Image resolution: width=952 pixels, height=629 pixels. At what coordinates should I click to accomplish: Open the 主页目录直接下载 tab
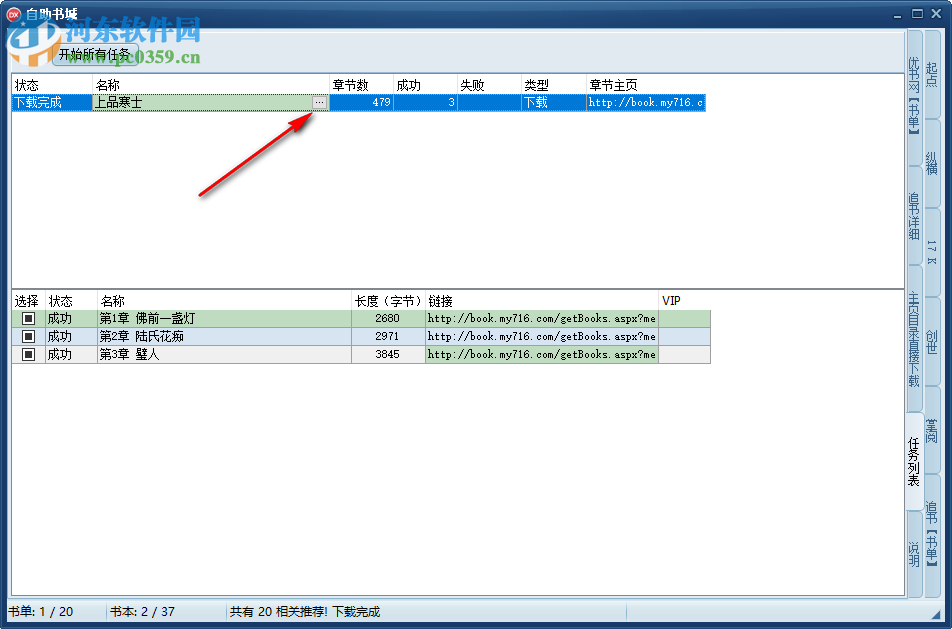coord(914,339)
